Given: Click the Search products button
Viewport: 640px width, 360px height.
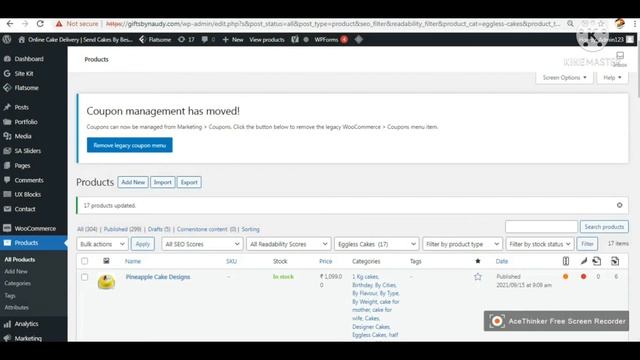Looking at the screenshot, I should click(604, 227).
